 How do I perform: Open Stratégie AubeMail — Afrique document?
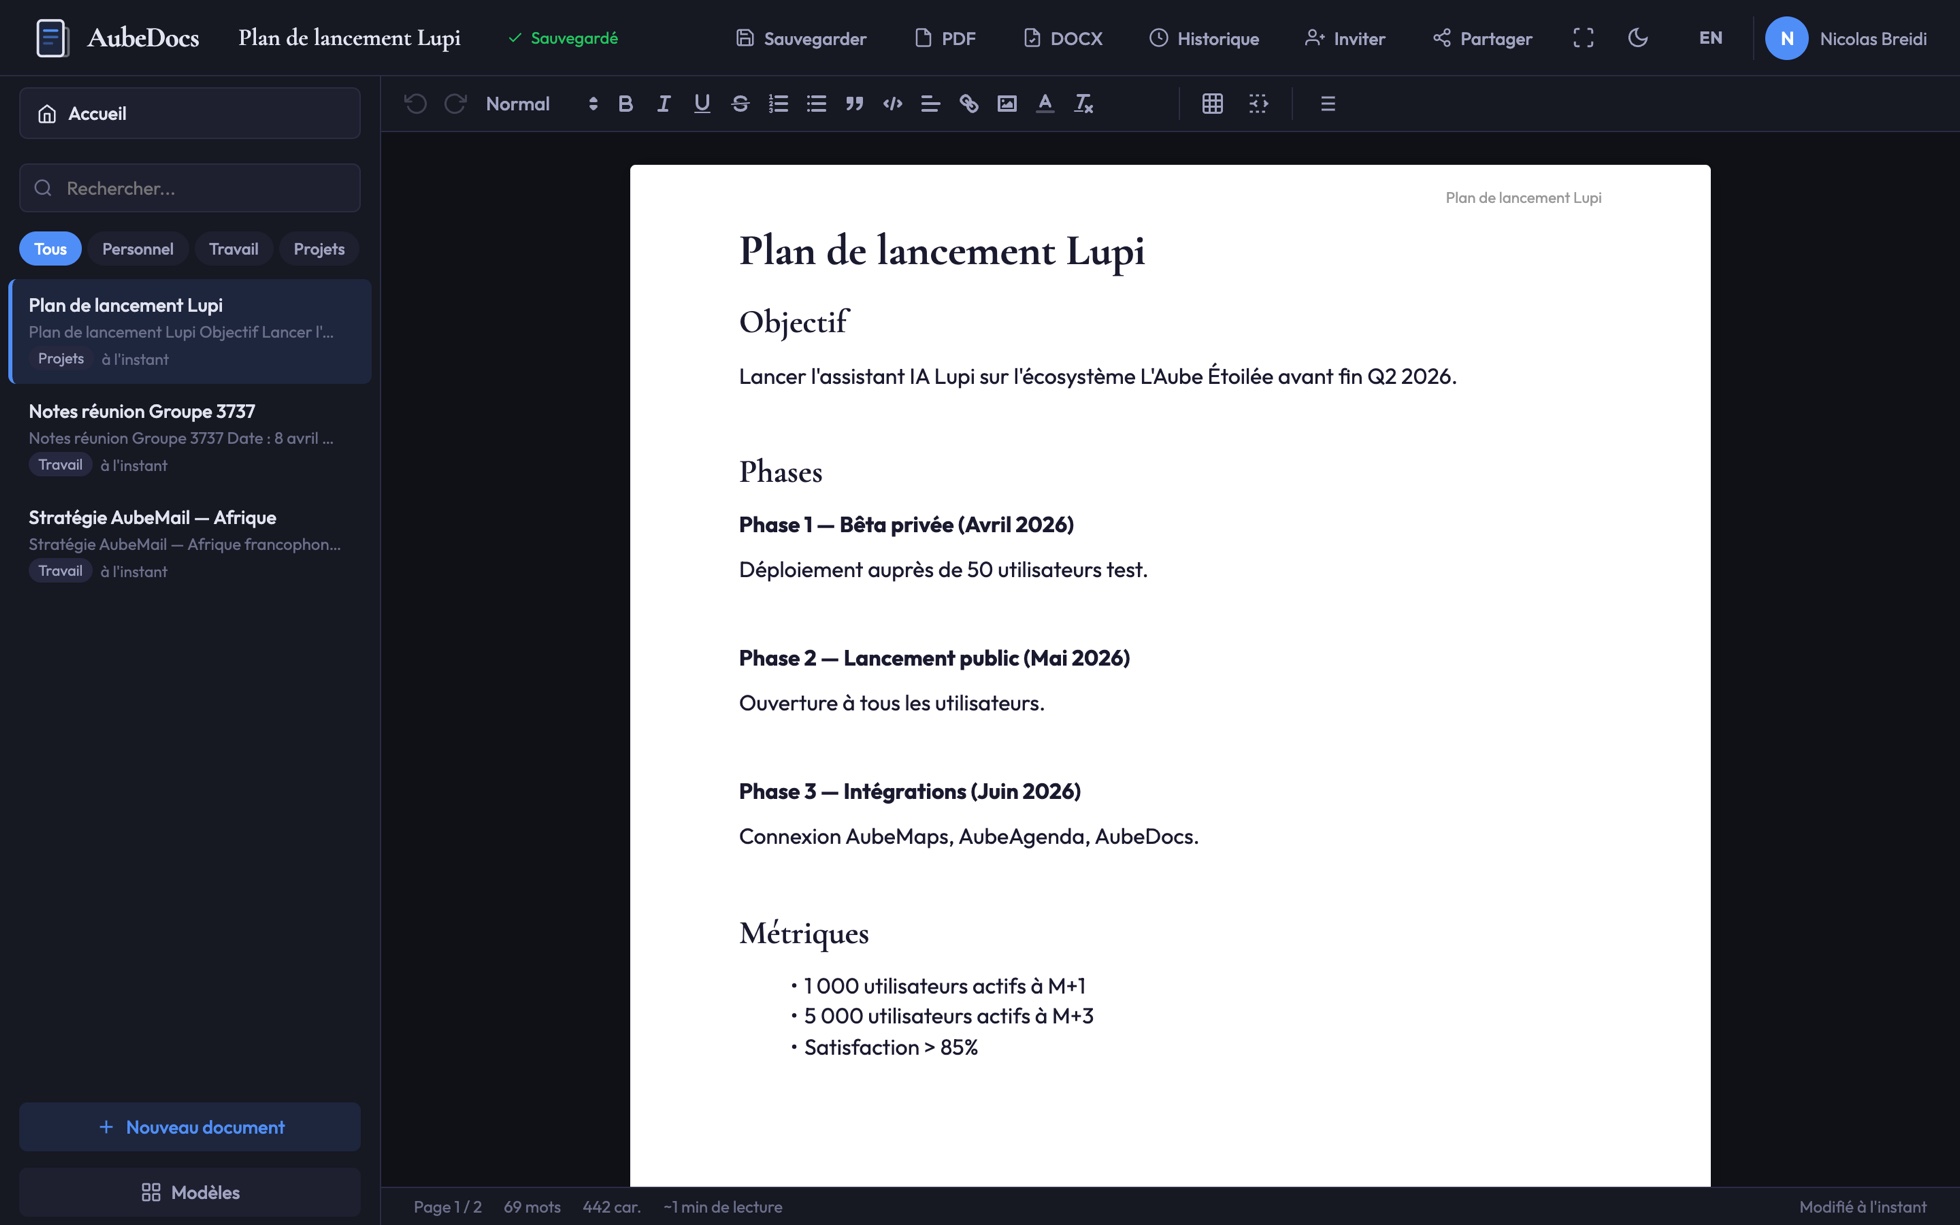(x=190, y=543)
